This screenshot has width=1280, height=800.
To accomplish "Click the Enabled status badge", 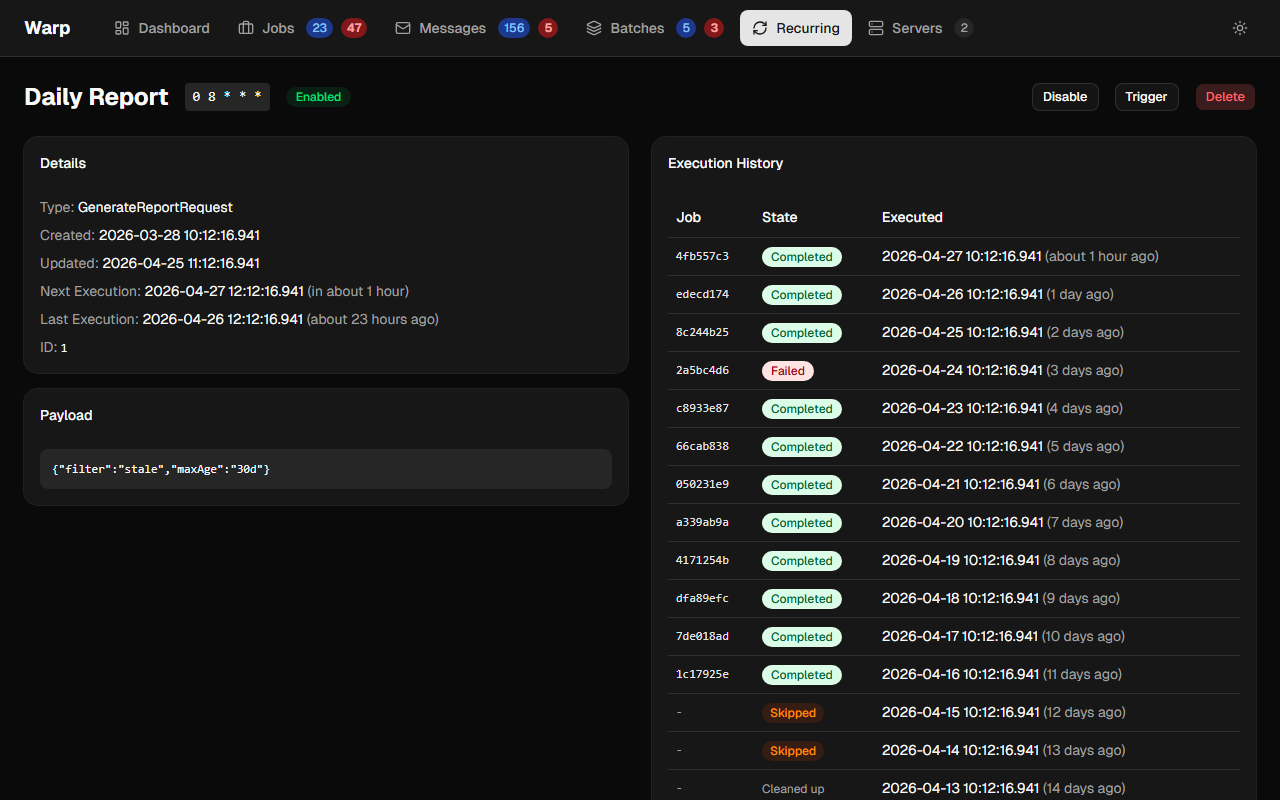I will [x=318, y=97].
